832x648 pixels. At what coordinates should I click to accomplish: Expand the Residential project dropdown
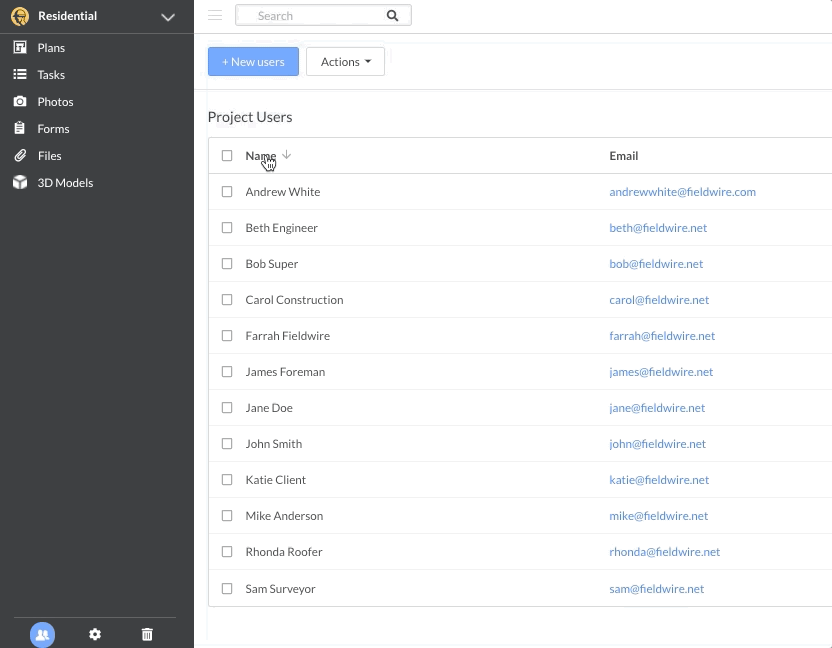[x=168, y=17]
